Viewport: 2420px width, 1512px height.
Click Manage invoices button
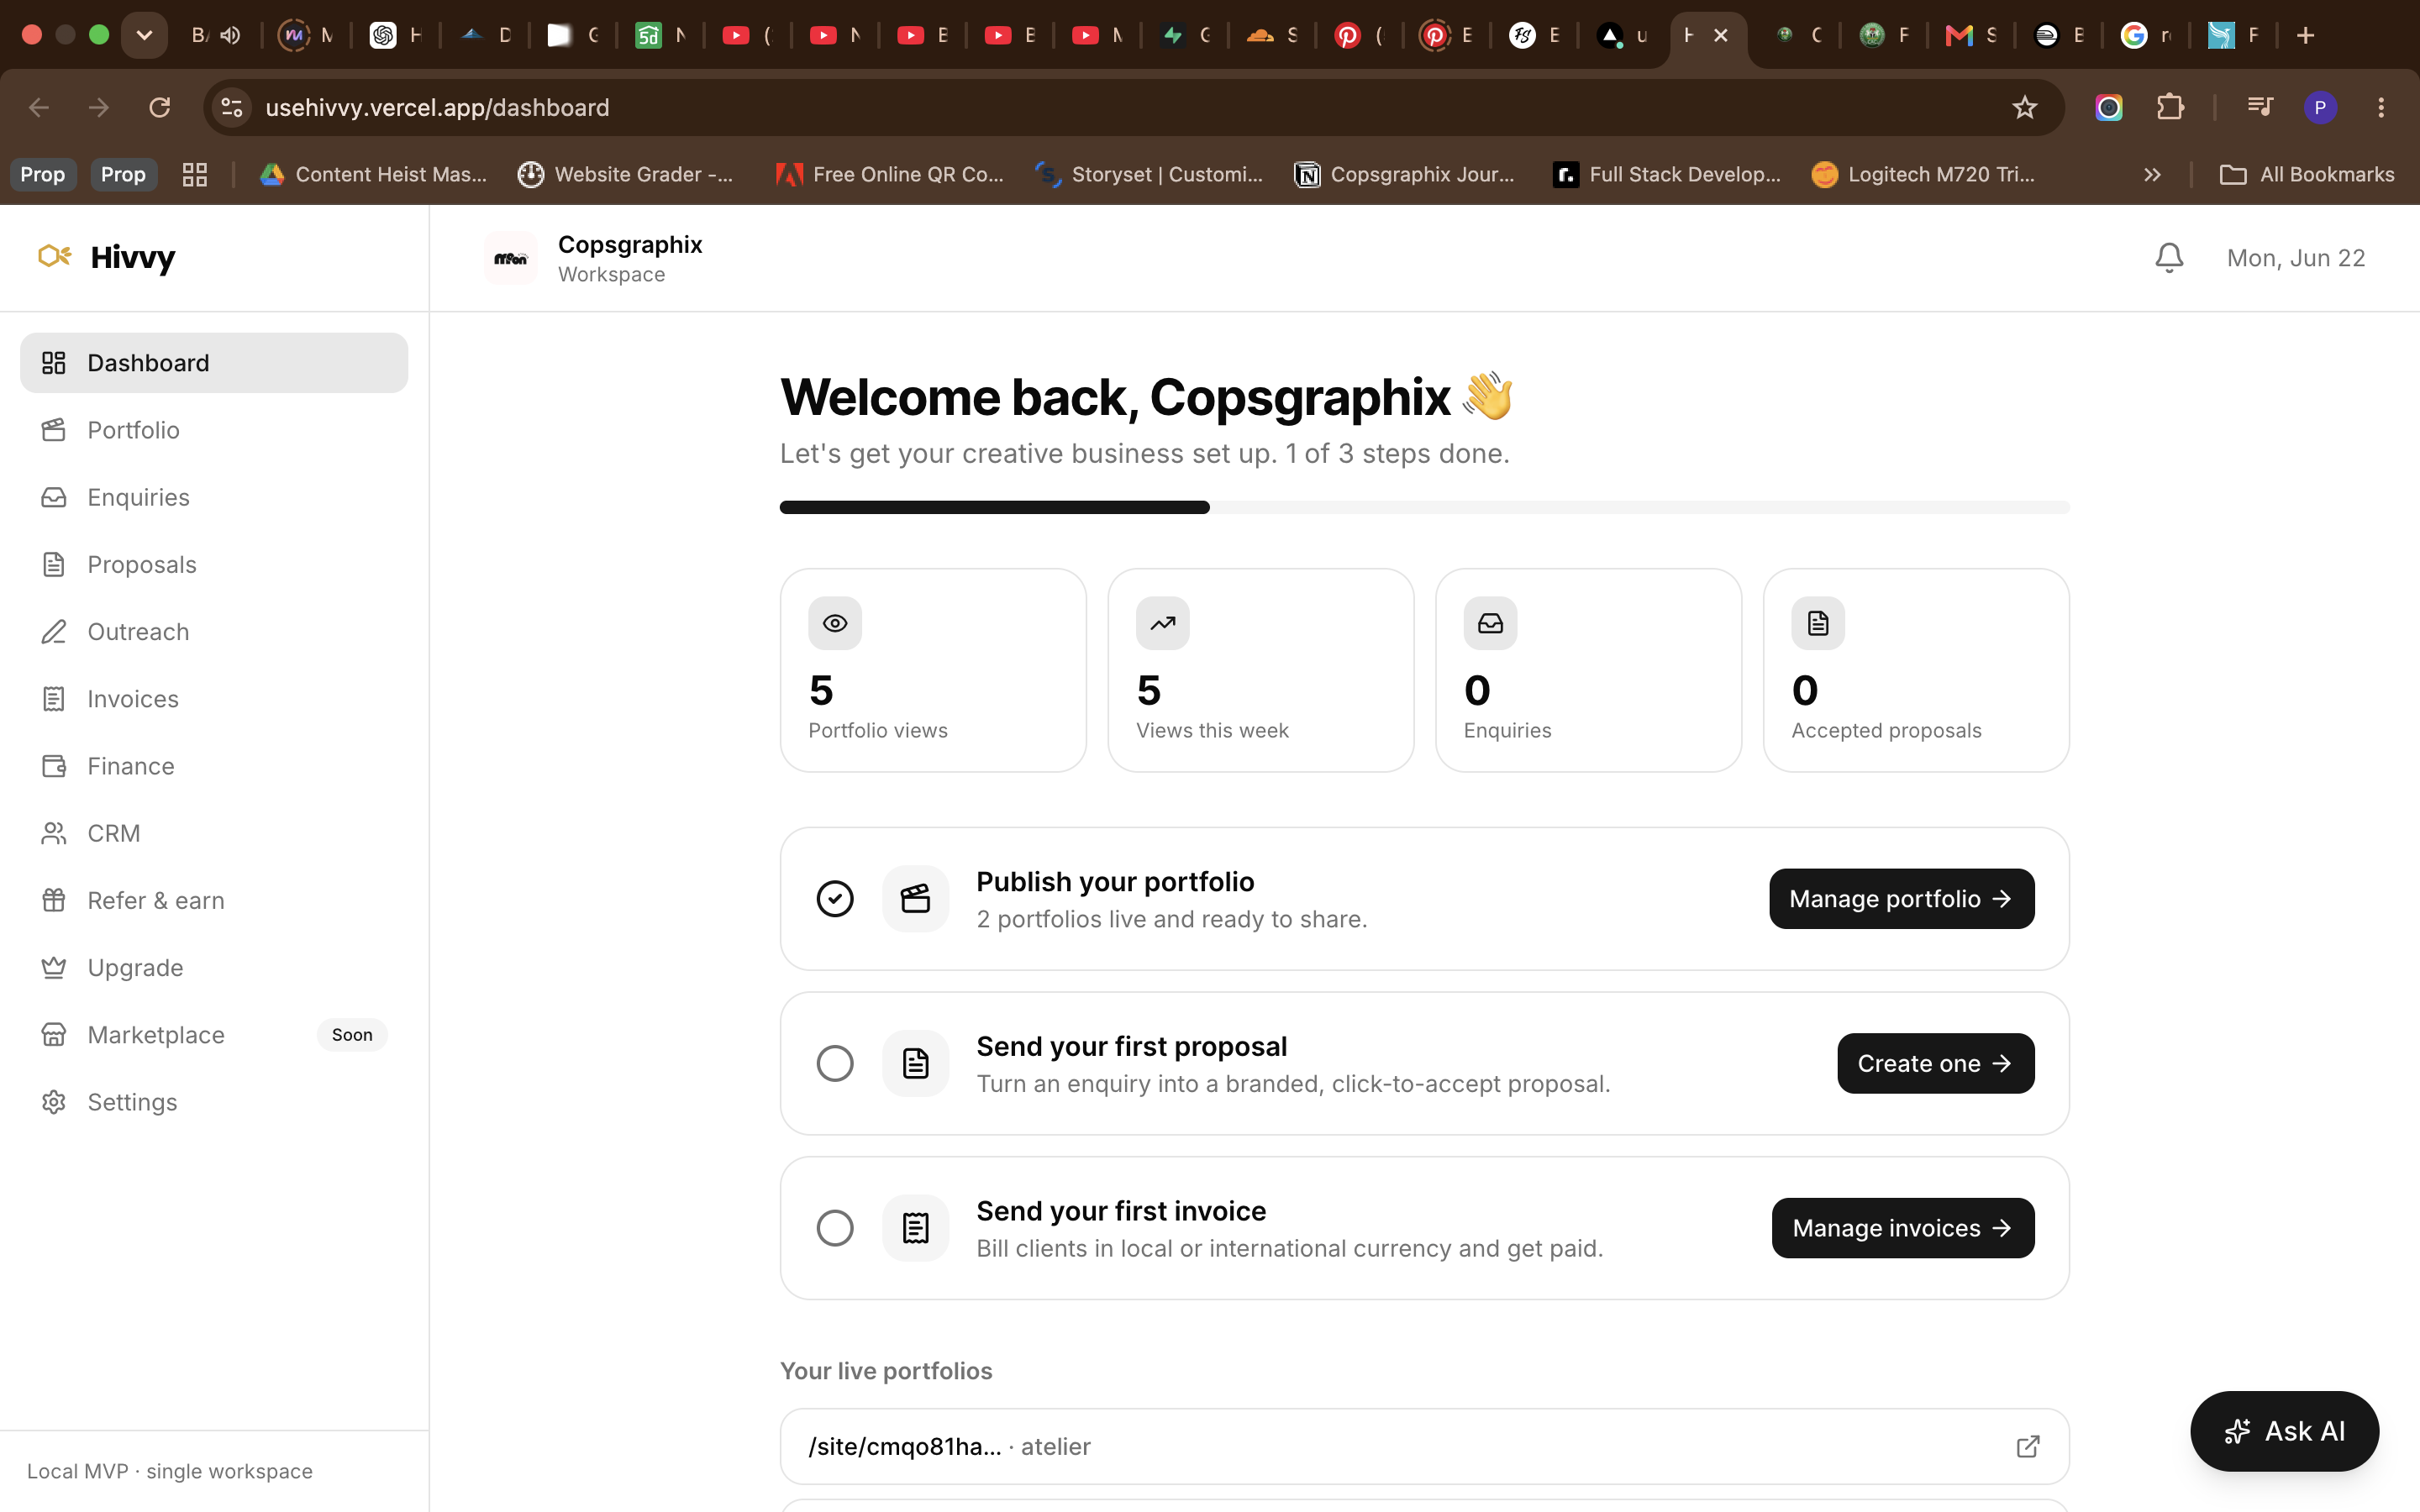[1902, 1228]
